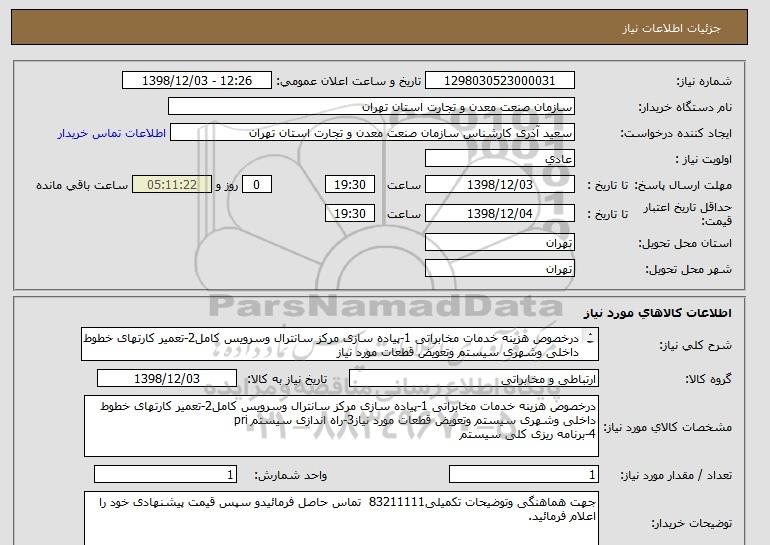770x545 pixels.
Task: Click the label استان محل تحویل
Action: (685, 244)
